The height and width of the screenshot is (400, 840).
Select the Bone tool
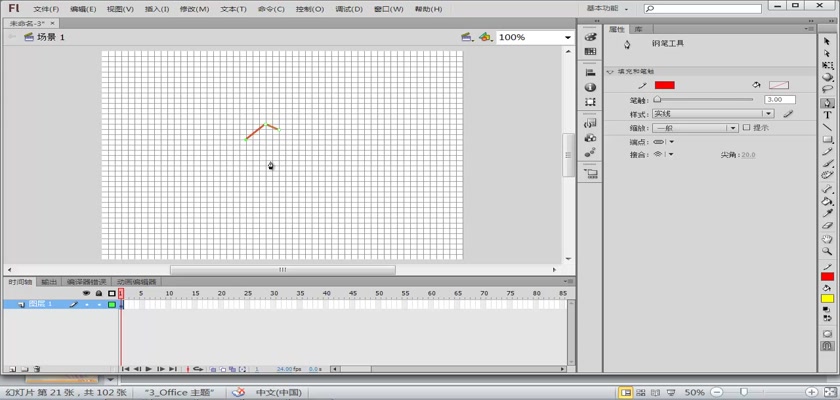827,189
